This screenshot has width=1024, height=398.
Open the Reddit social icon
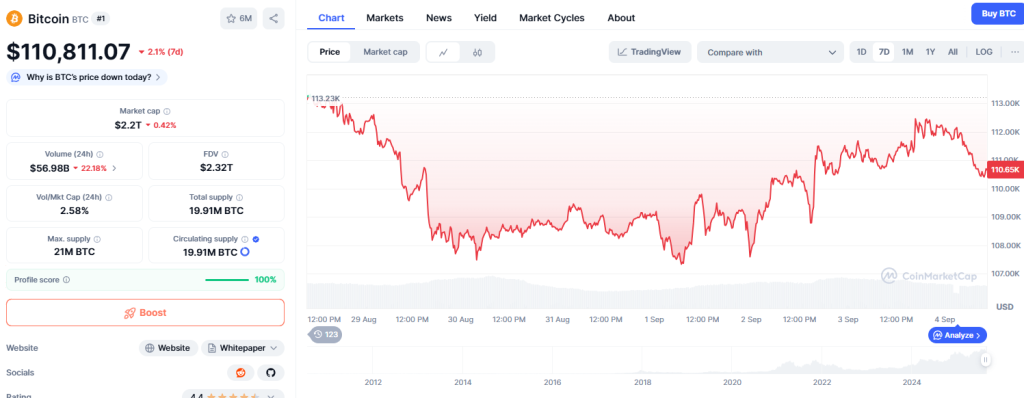pos(241,373)
